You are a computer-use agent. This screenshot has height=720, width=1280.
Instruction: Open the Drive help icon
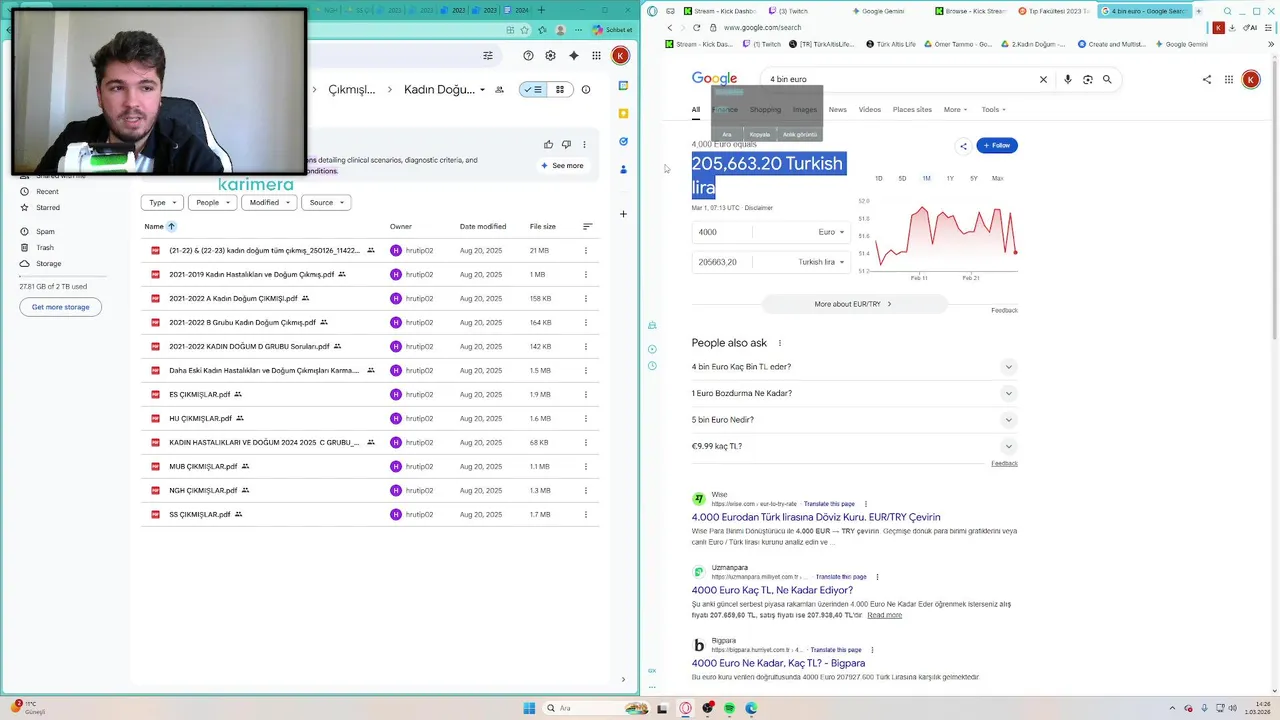click(x=528, y=56)
